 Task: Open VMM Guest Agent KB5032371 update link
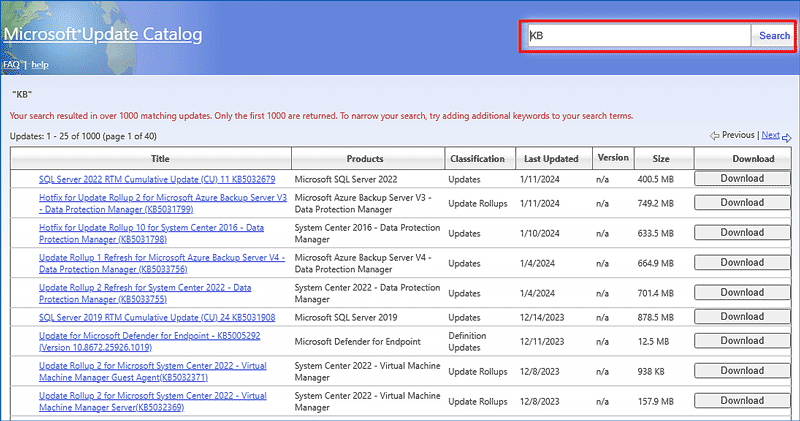click(x=153, y=372)
